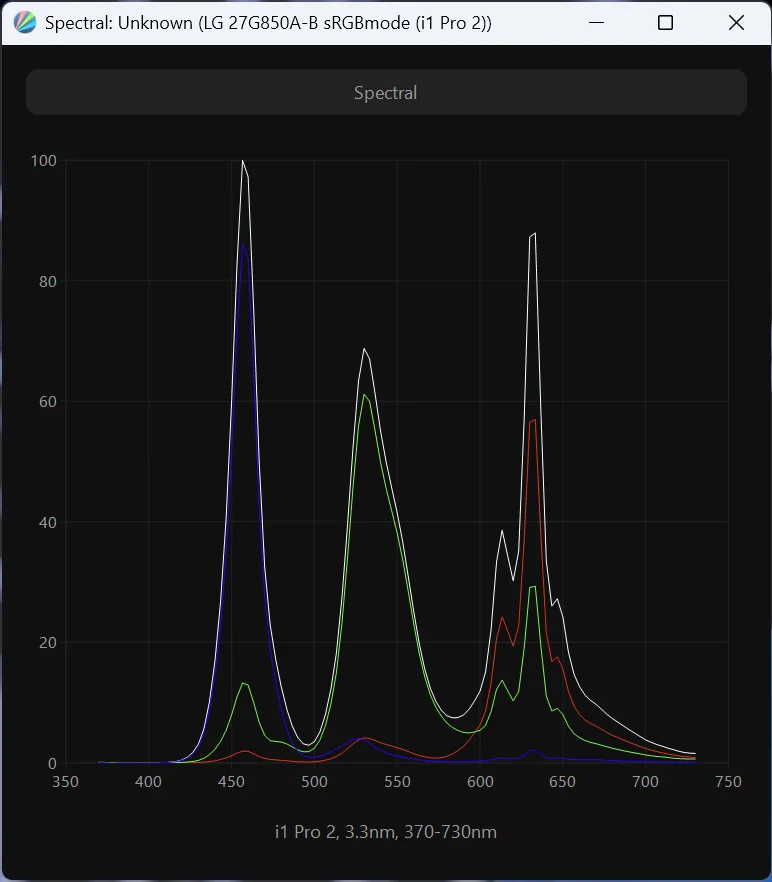772x882 pixels.
Task: Click the colorful app icon in title bar
Action: pyautogui.click(x=26, y=23)
